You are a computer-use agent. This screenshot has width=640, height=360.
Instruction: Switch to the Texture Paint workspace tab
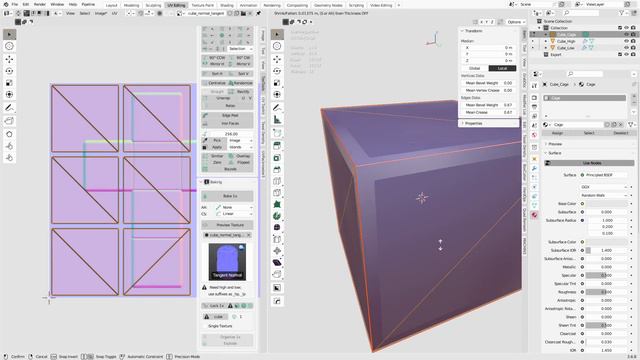pyautogui.click(x=203, y=5)
